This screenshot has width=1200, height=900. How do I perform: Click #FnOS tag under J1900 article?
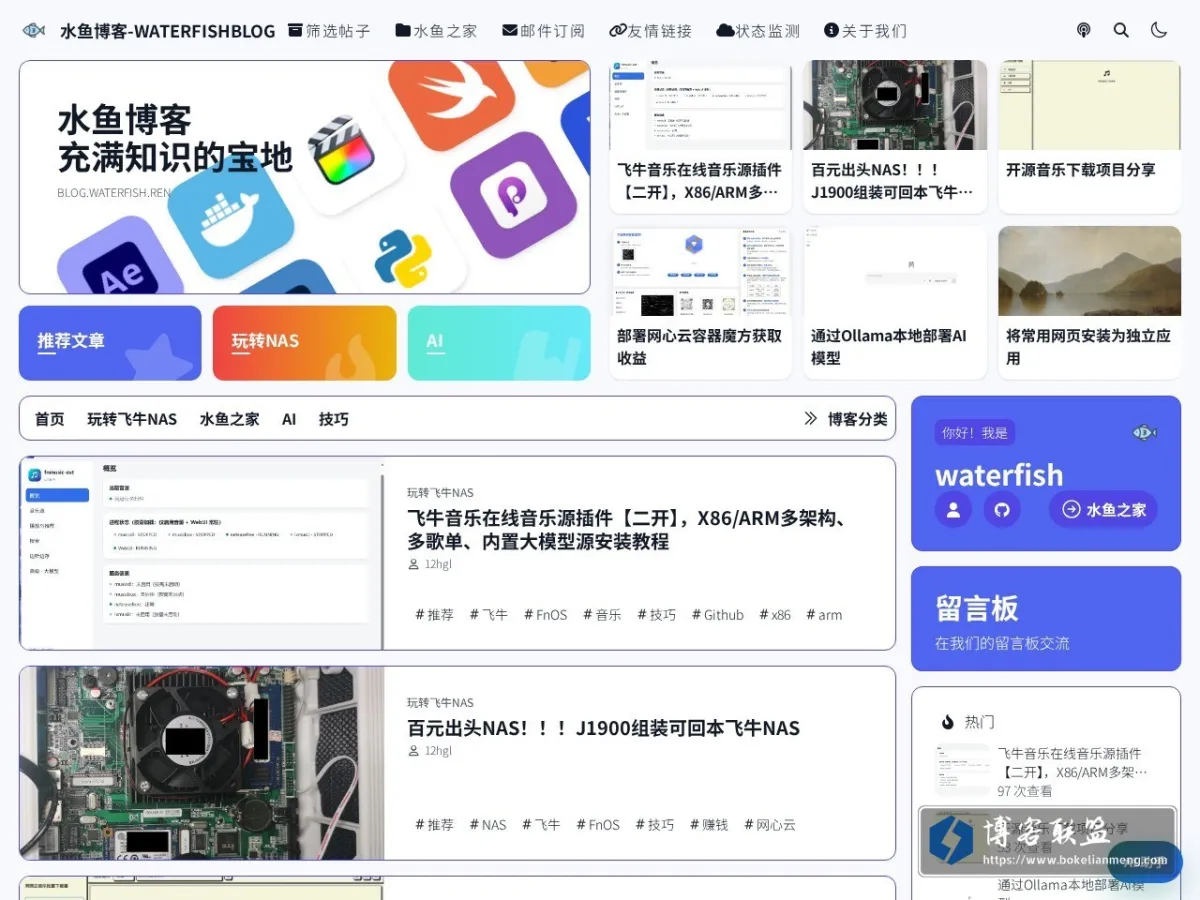[598, 825]
